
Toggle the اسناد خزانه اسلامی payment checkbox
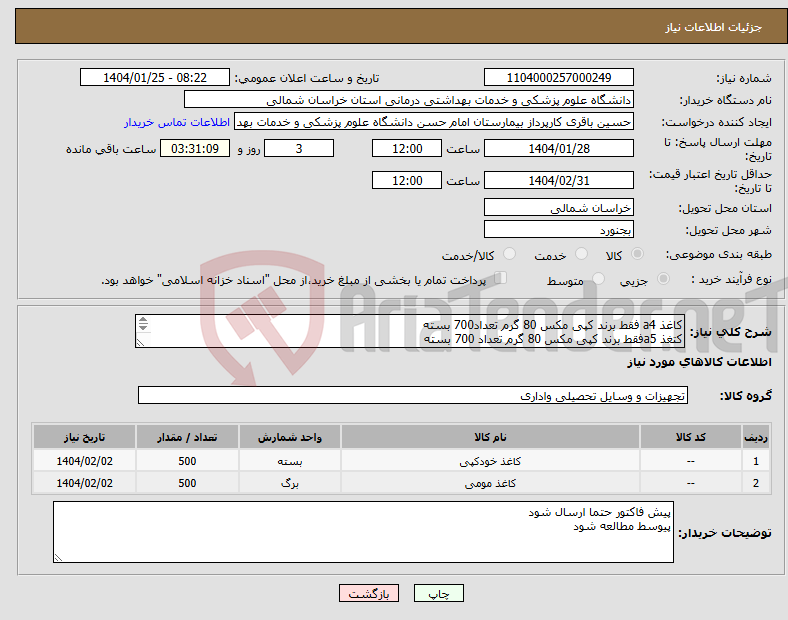tap(501, 278)
